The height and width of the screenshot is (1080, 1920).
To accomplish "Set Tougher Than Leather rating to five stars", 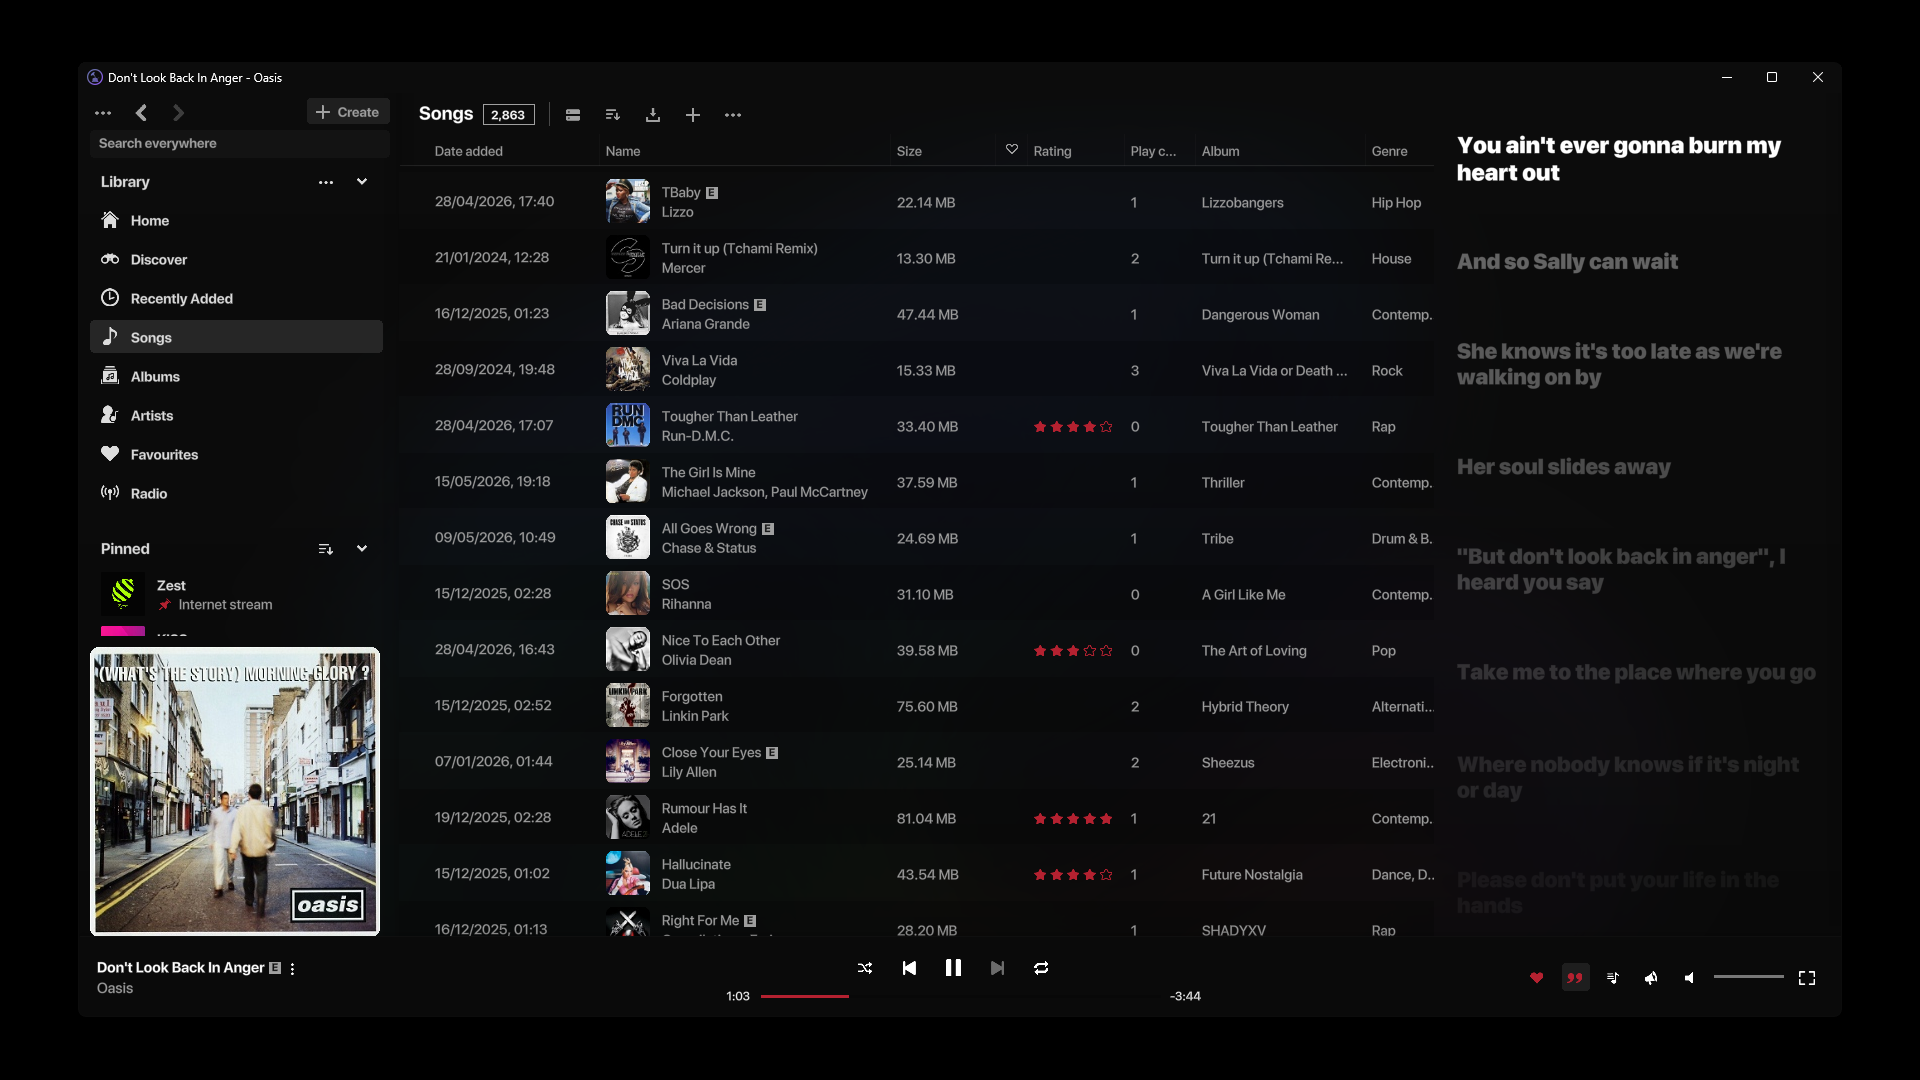I will point(1106,427).
